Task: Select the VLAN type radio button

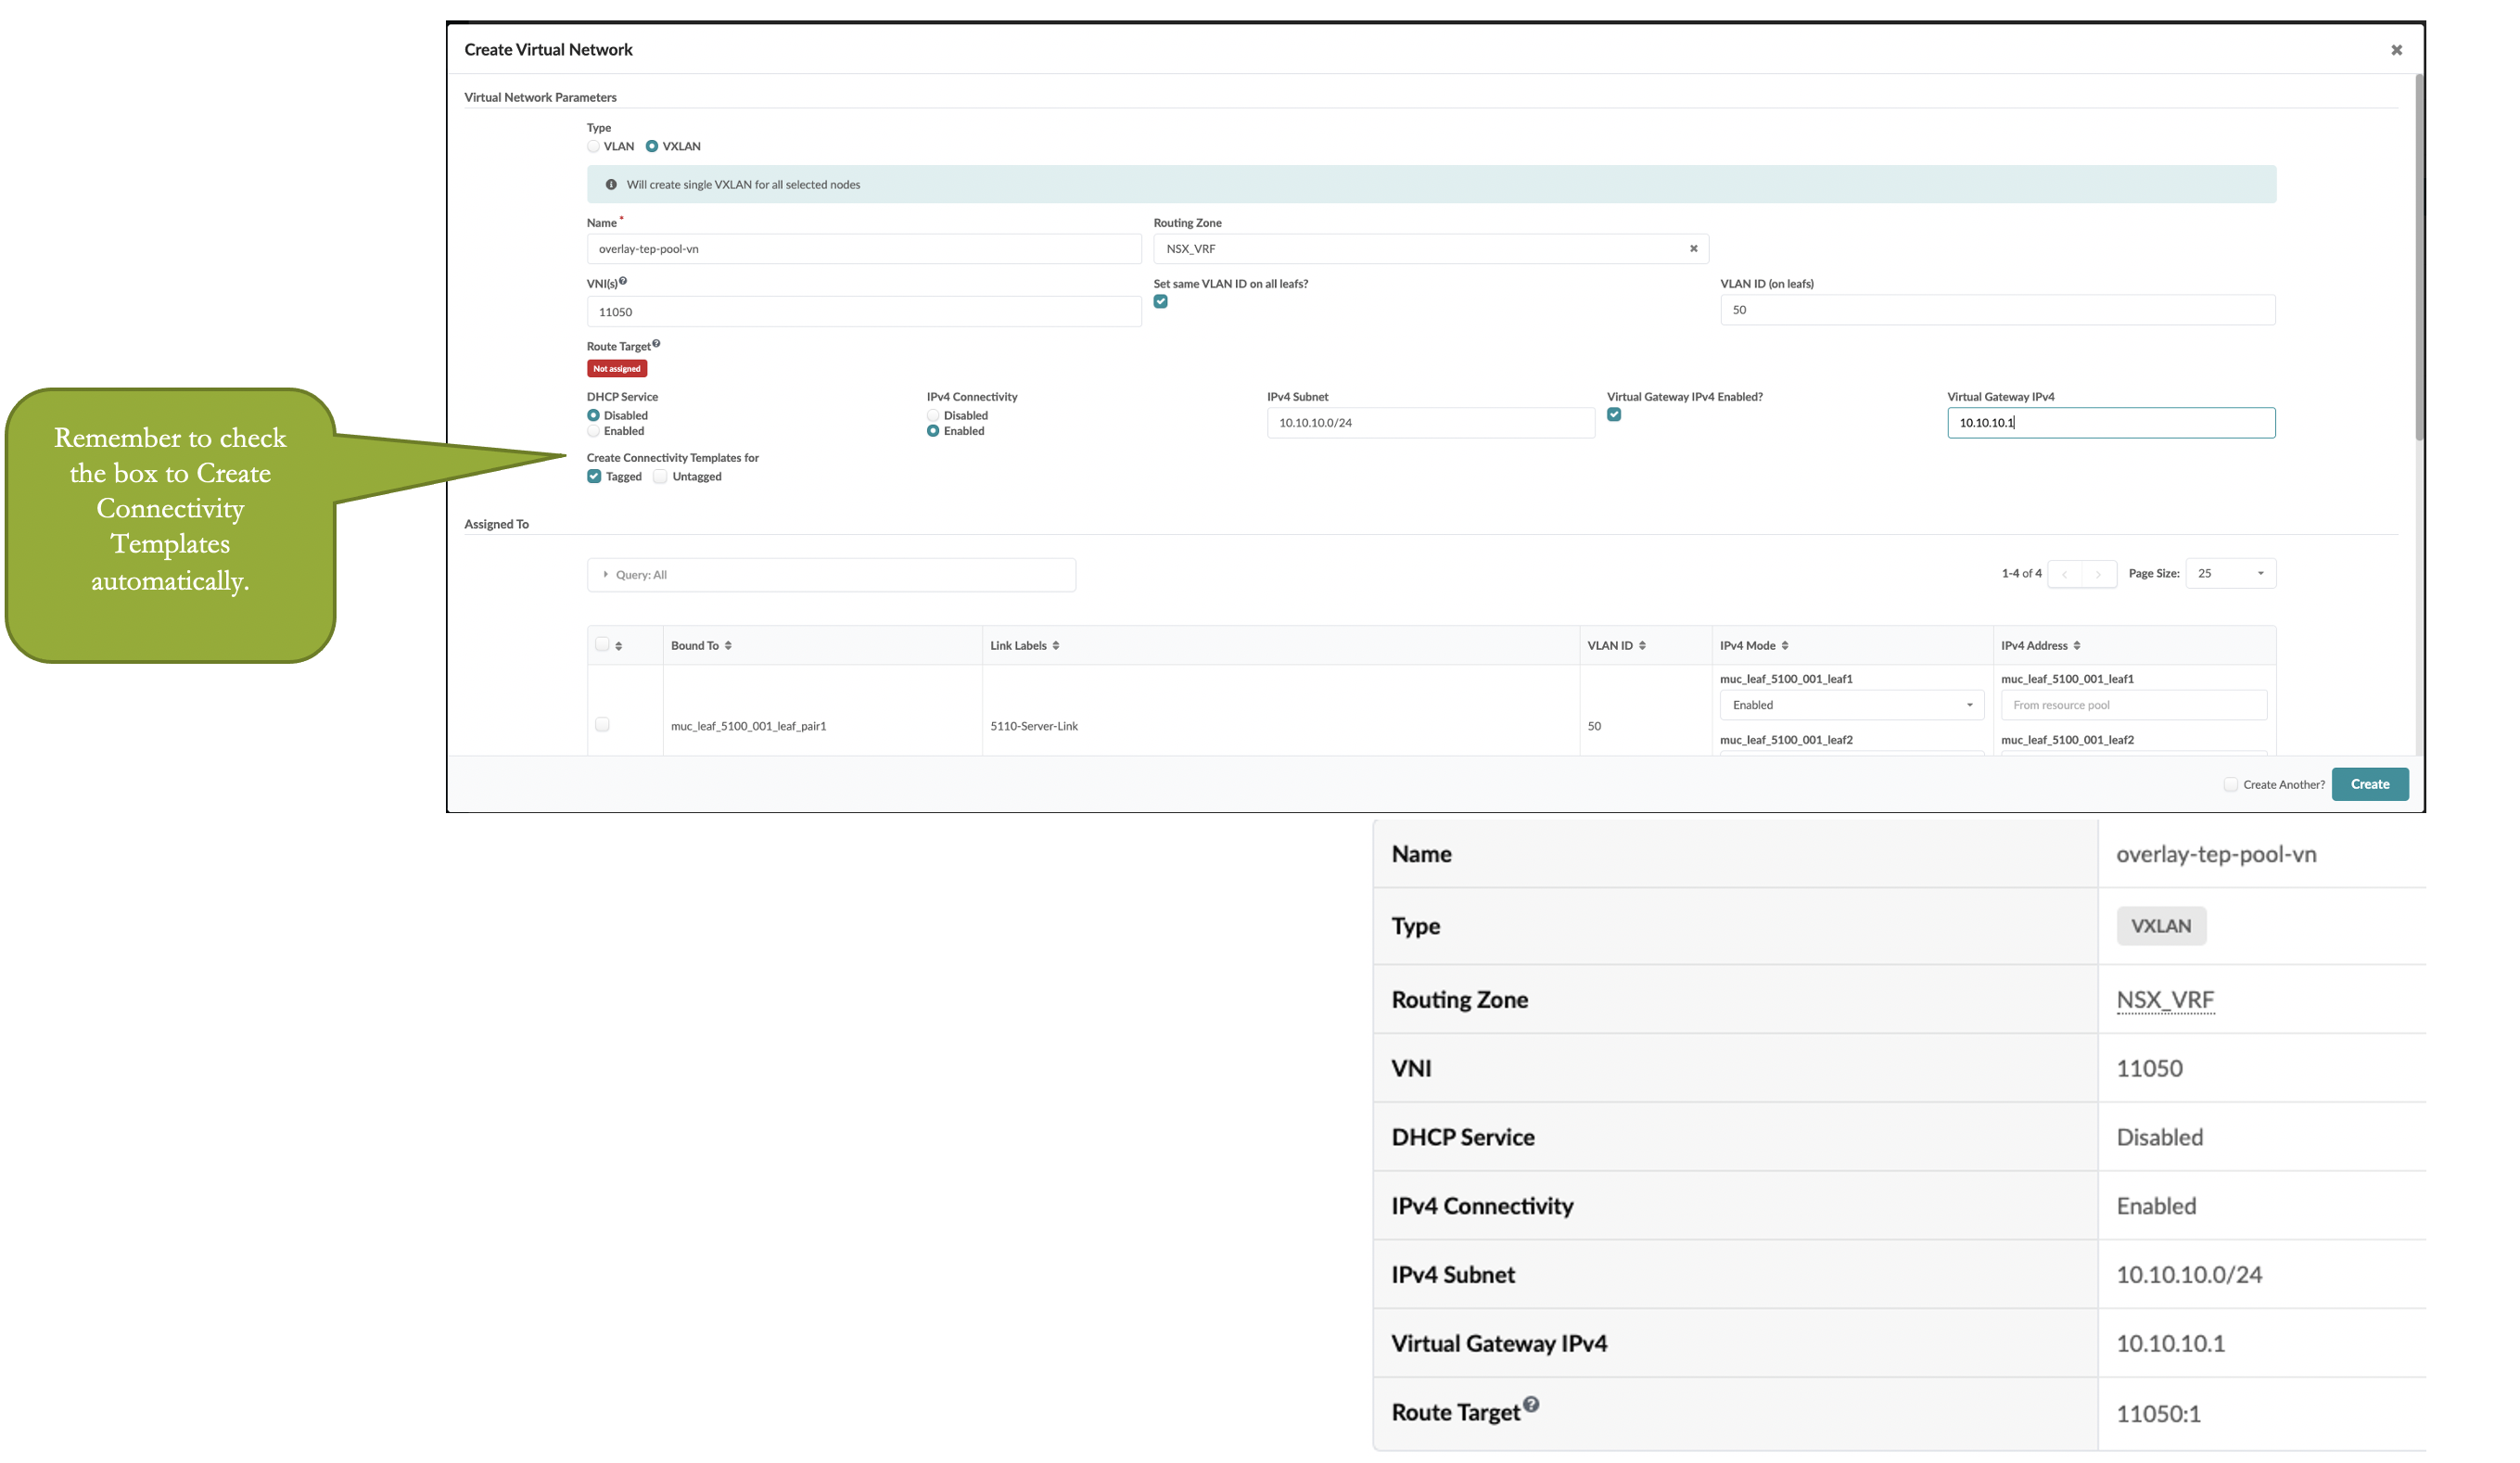Action: tap(594, 146)
